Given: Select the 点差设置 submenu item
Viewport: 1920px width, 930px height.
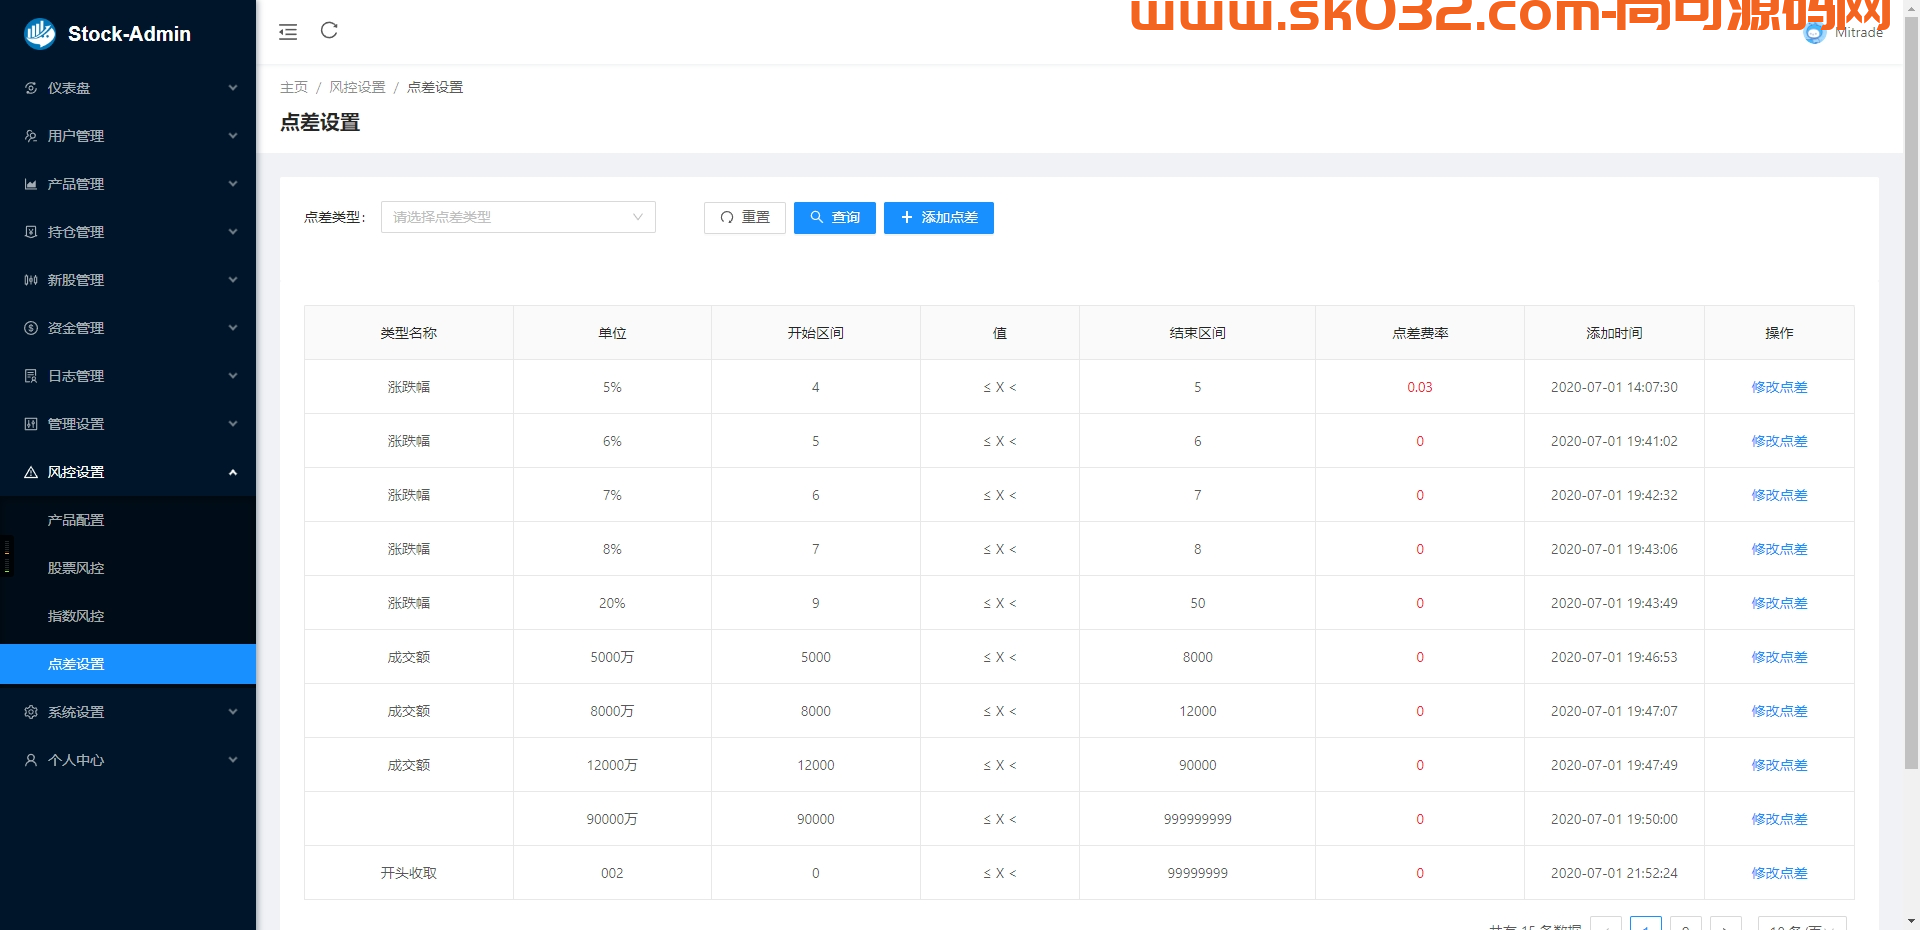Looking at the screenshot, I should pyautogui.click(x=128, y=664).
